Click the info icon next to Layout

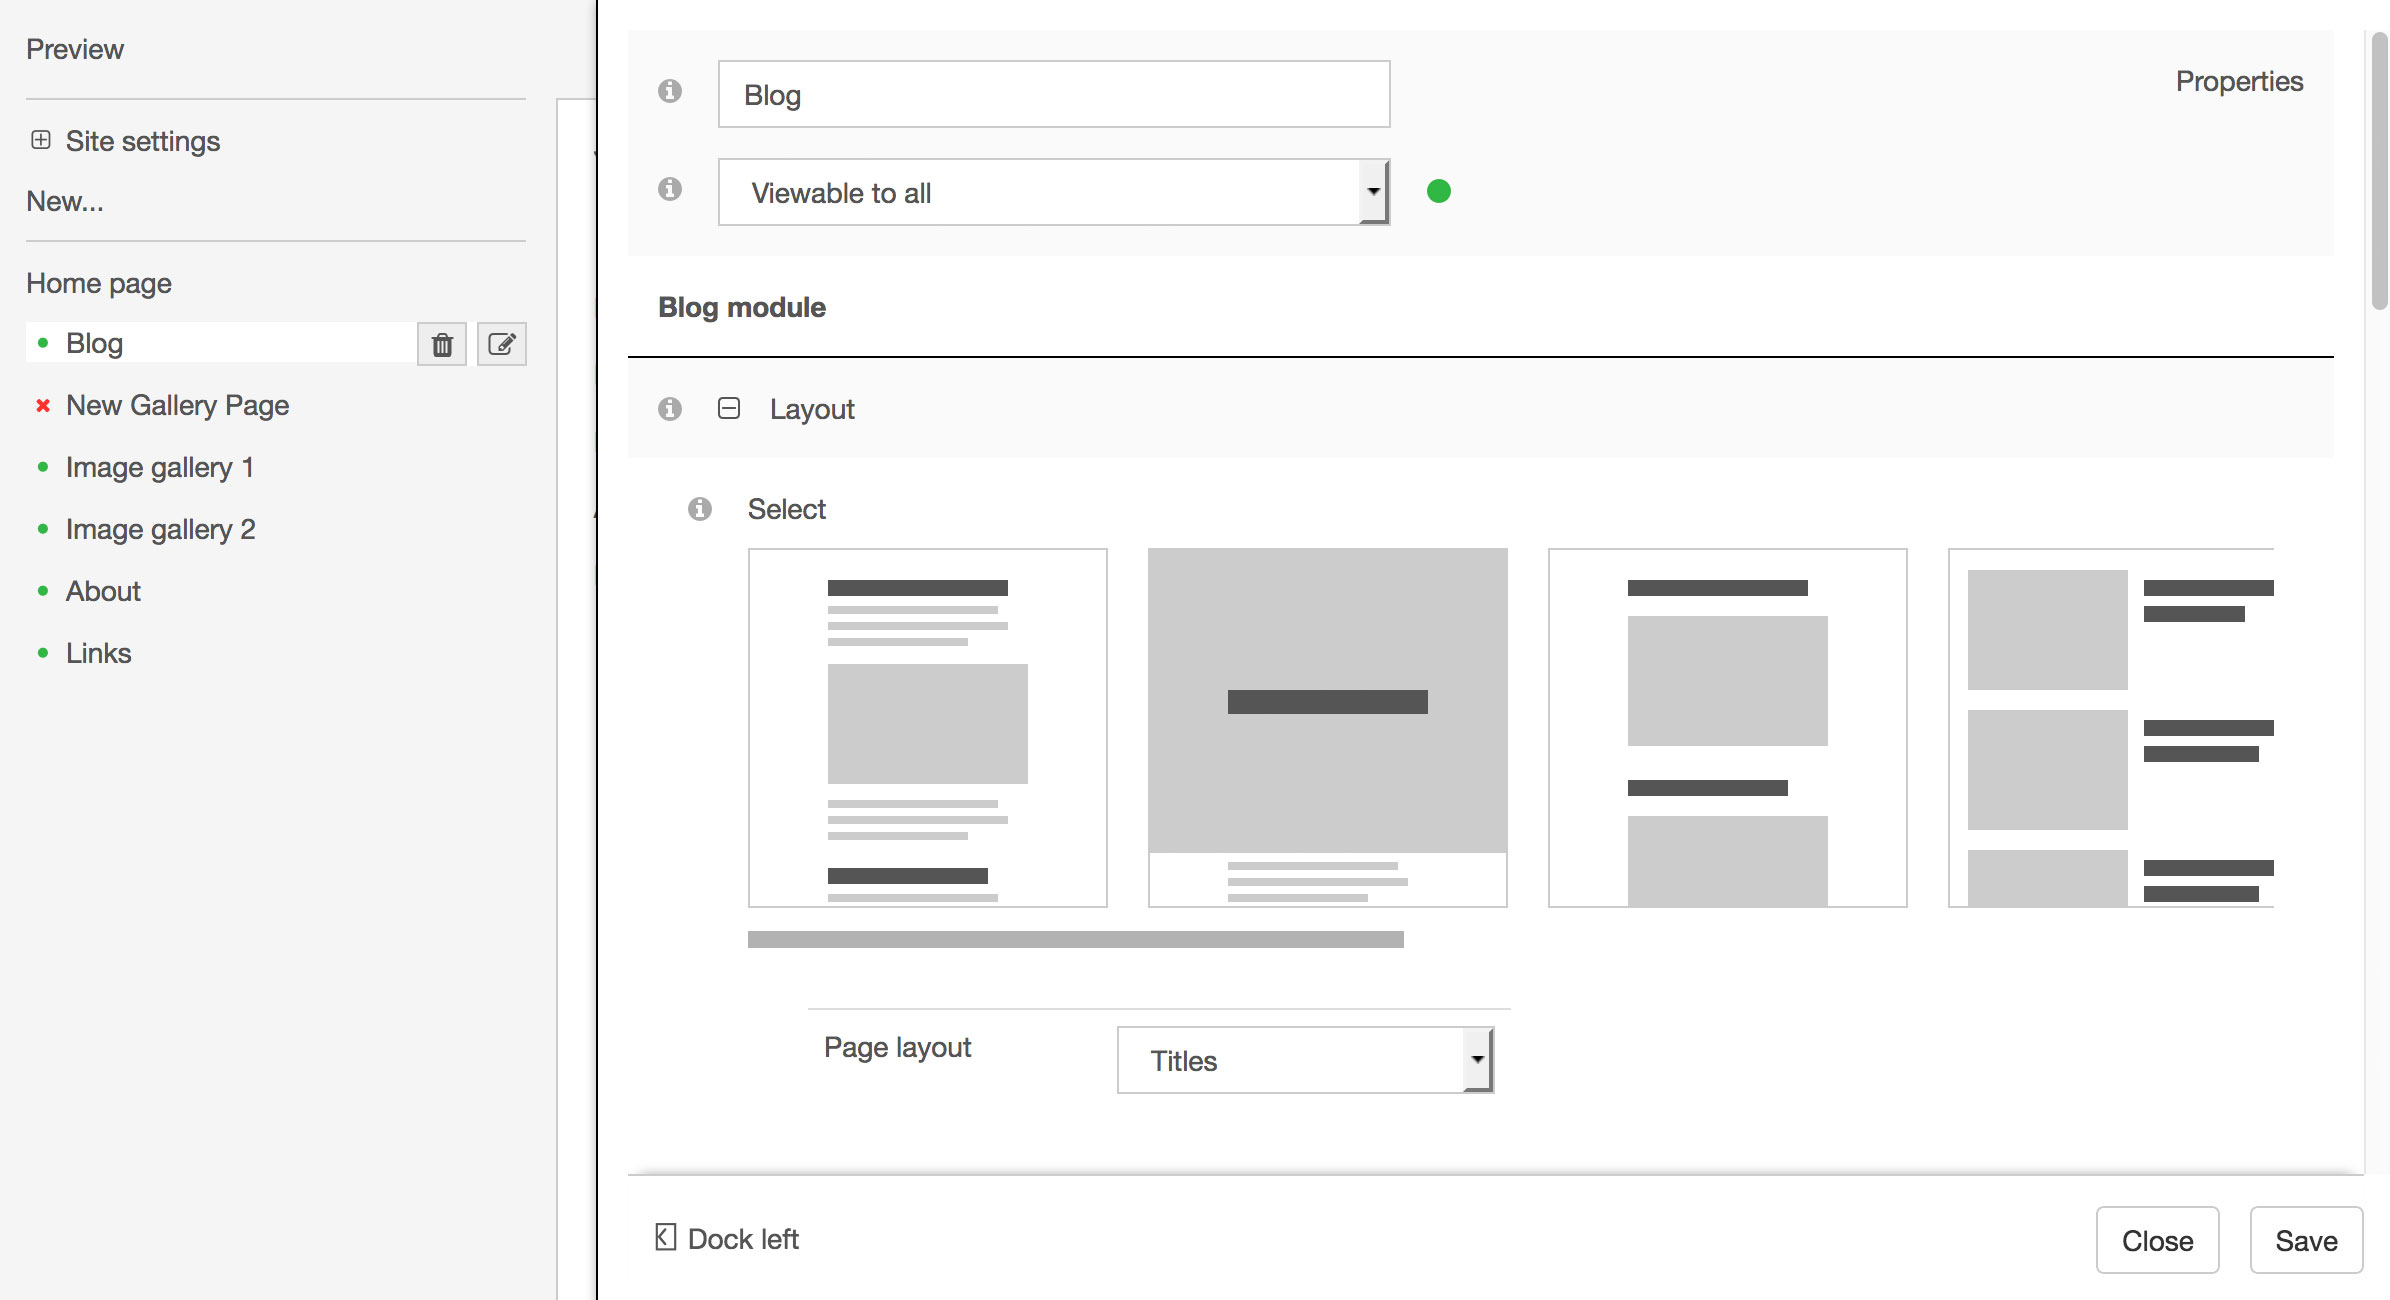point(670,409)
